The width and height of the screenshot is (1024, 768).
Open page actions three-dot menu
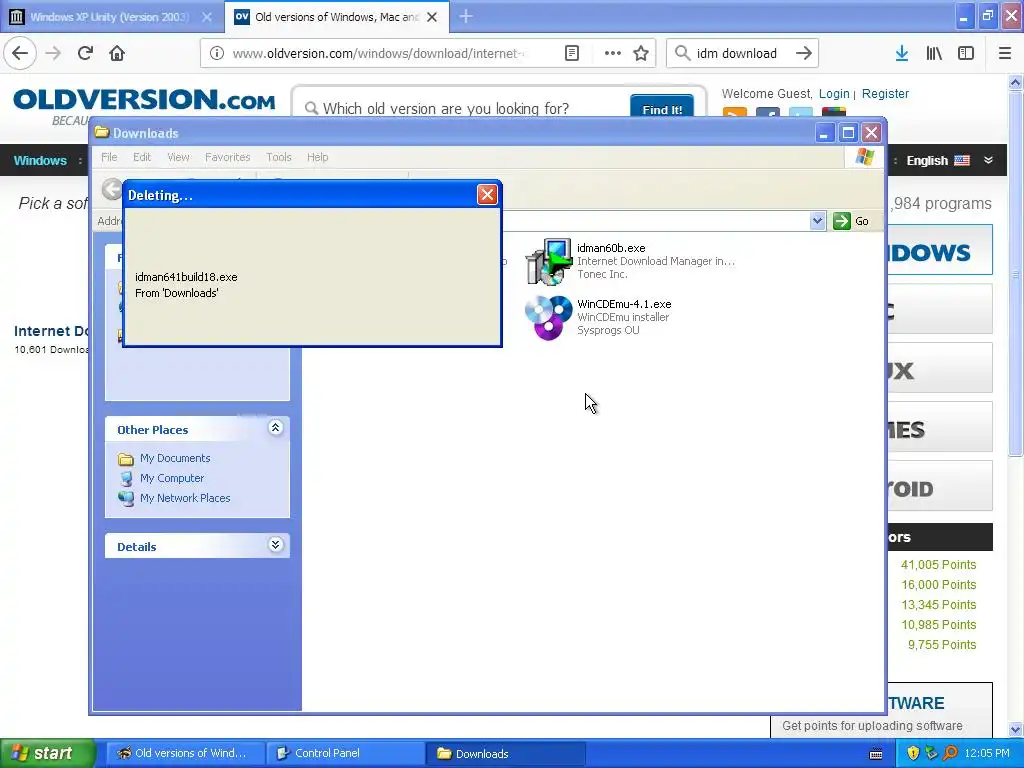pyautogui.click(x=613, y=54)
